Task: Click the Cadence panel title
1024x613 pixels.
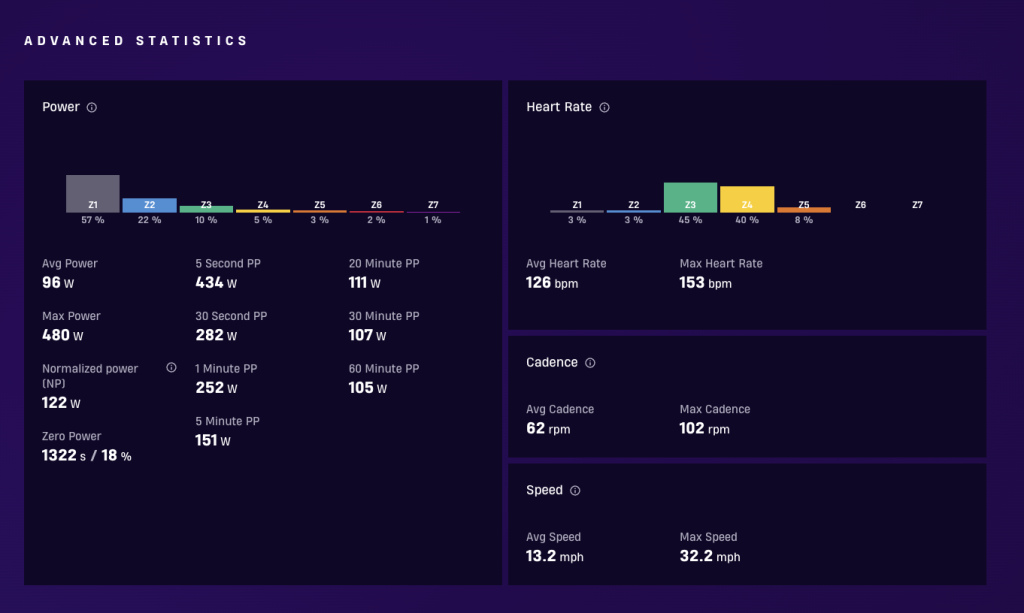Action: point(552,362)
